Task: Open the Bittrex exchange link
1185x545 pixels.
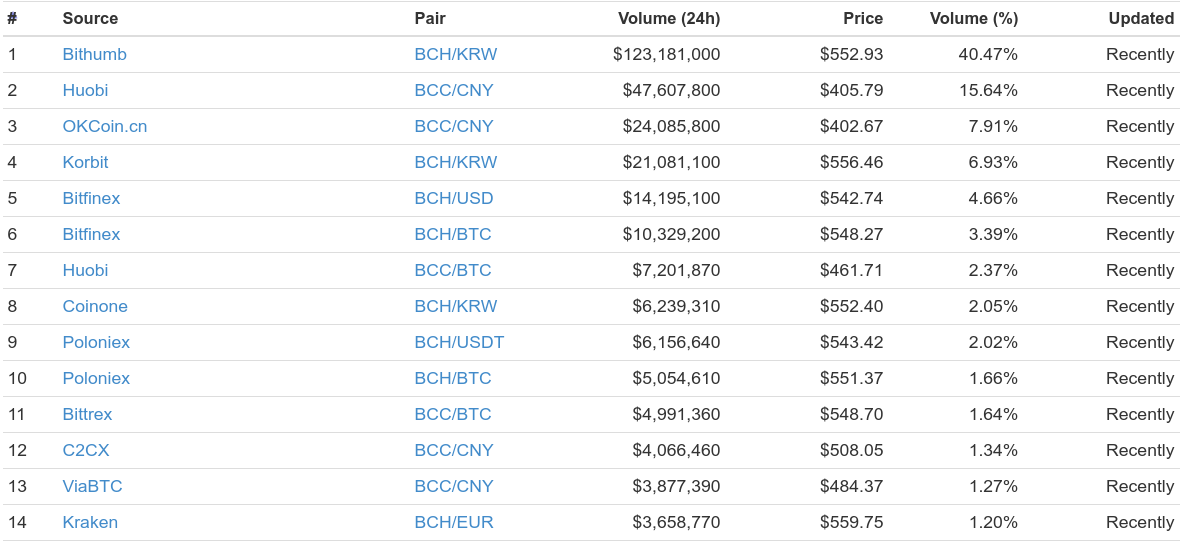Action: [88, 414]
